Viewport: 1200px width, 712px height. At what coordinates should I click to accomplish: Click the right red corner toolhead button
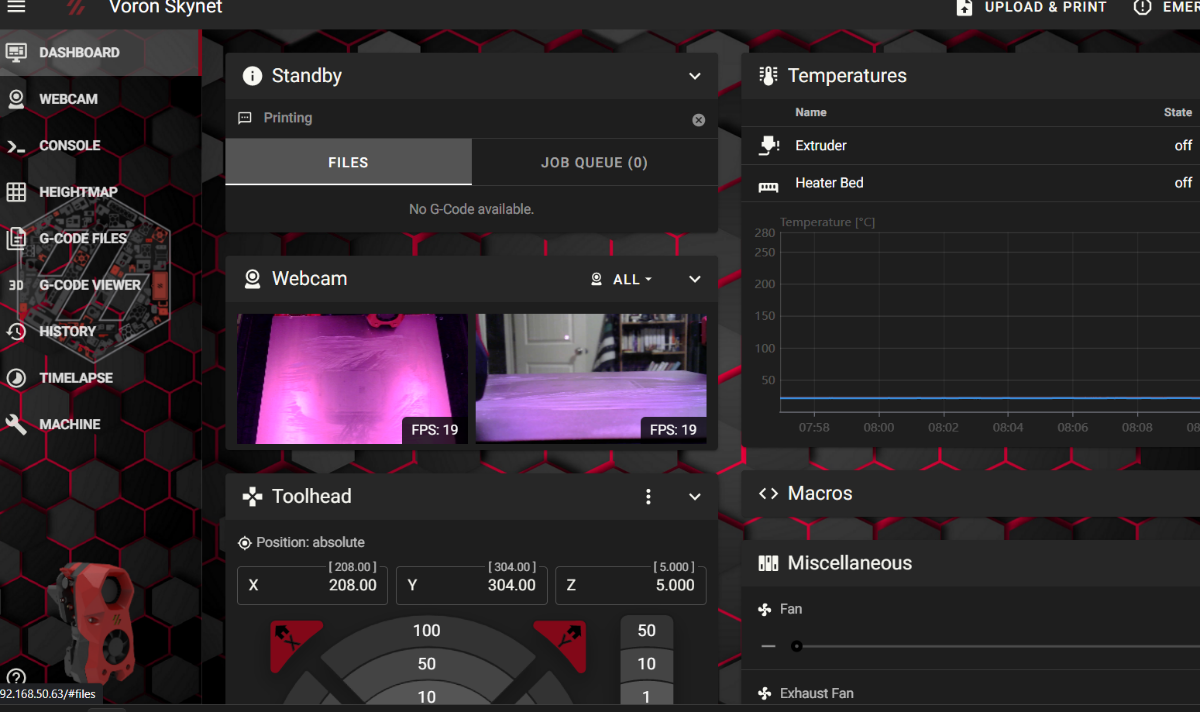559,643
